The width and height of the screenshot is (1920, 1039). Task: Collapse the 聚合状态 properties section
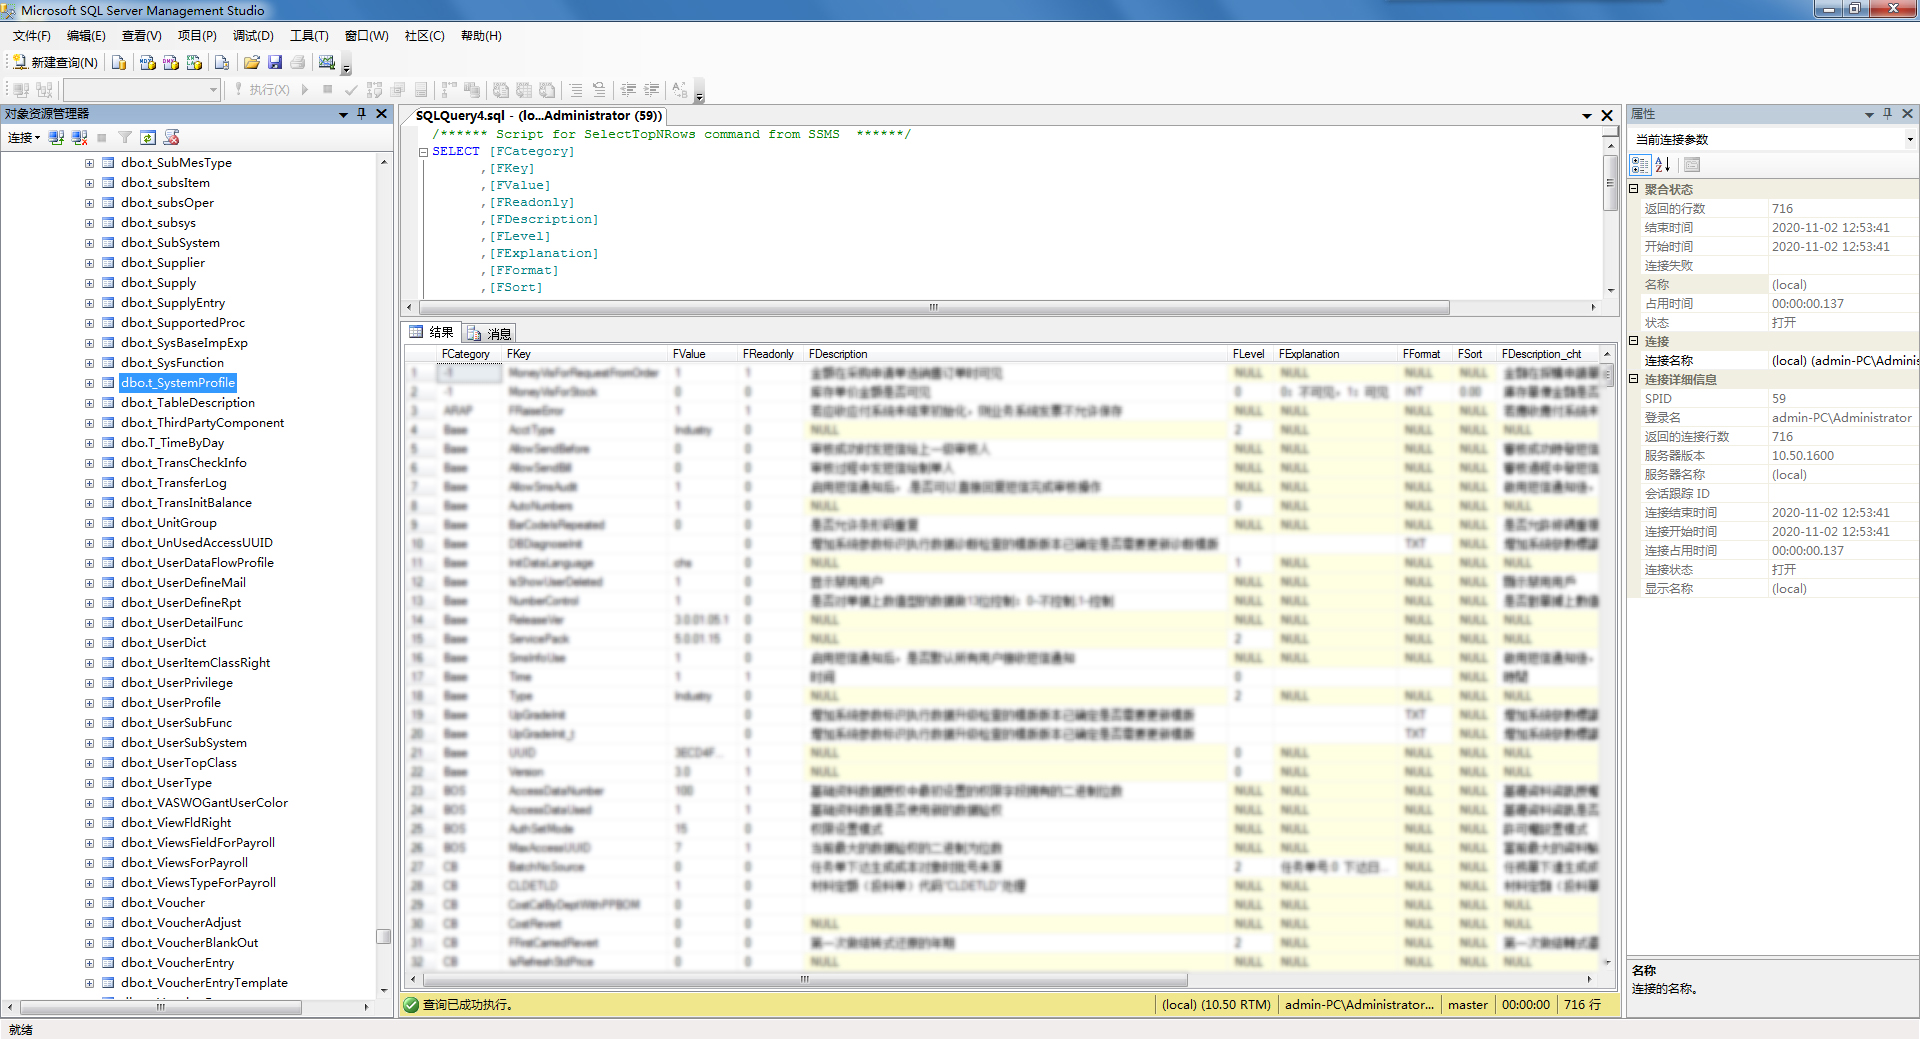pyautogui.click(x=1634, y=189)
